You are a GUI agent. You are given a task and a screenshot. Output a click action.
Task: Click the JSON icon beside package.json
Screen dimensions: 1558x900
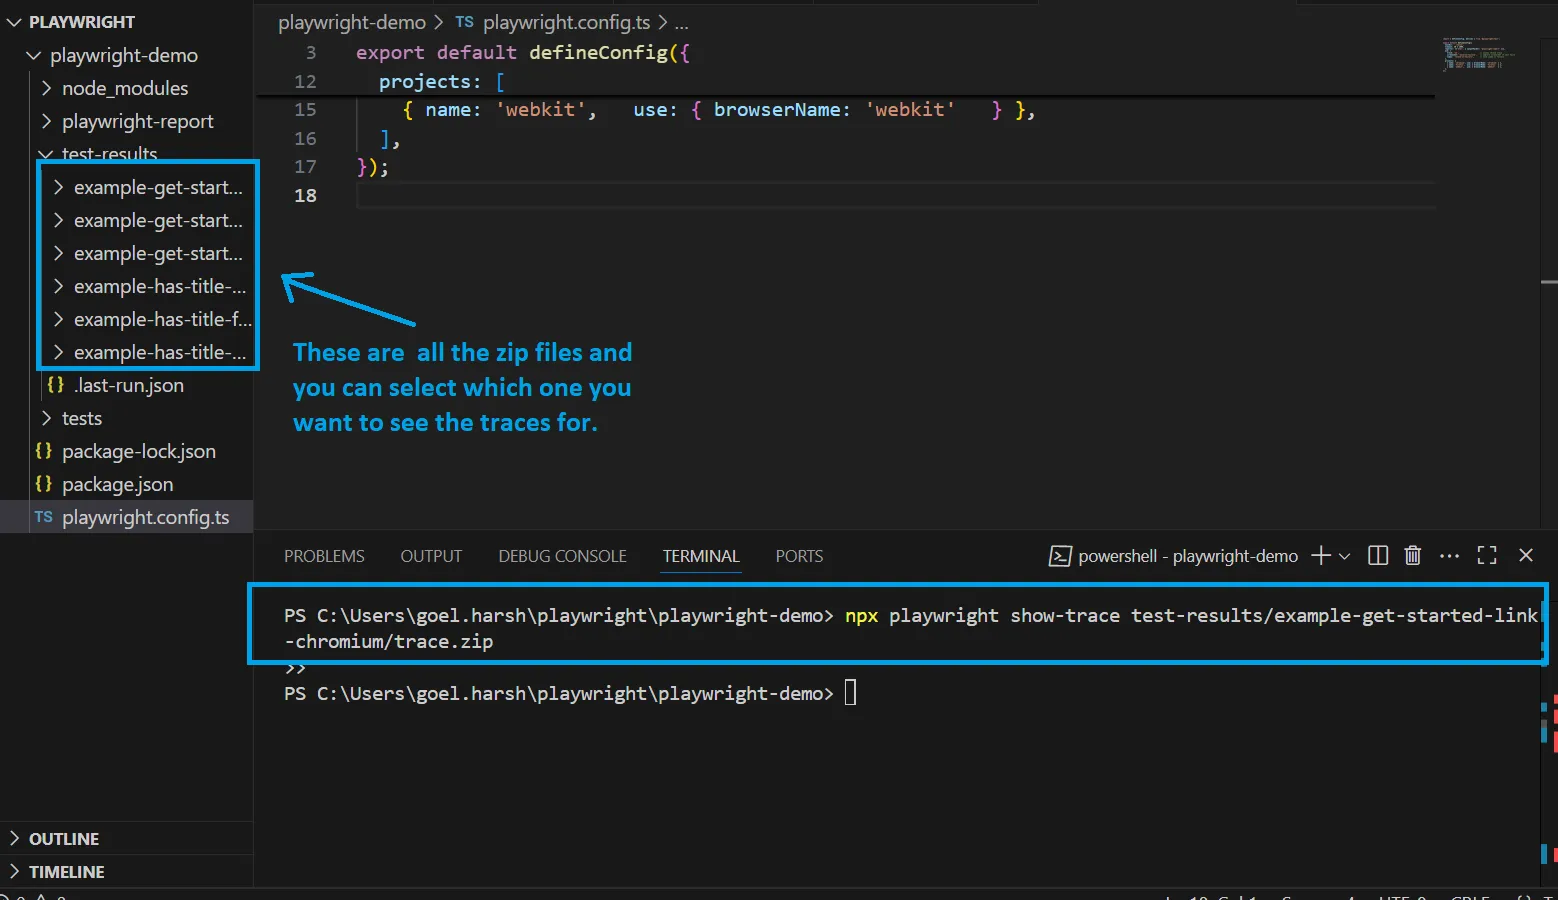point(43,483)
